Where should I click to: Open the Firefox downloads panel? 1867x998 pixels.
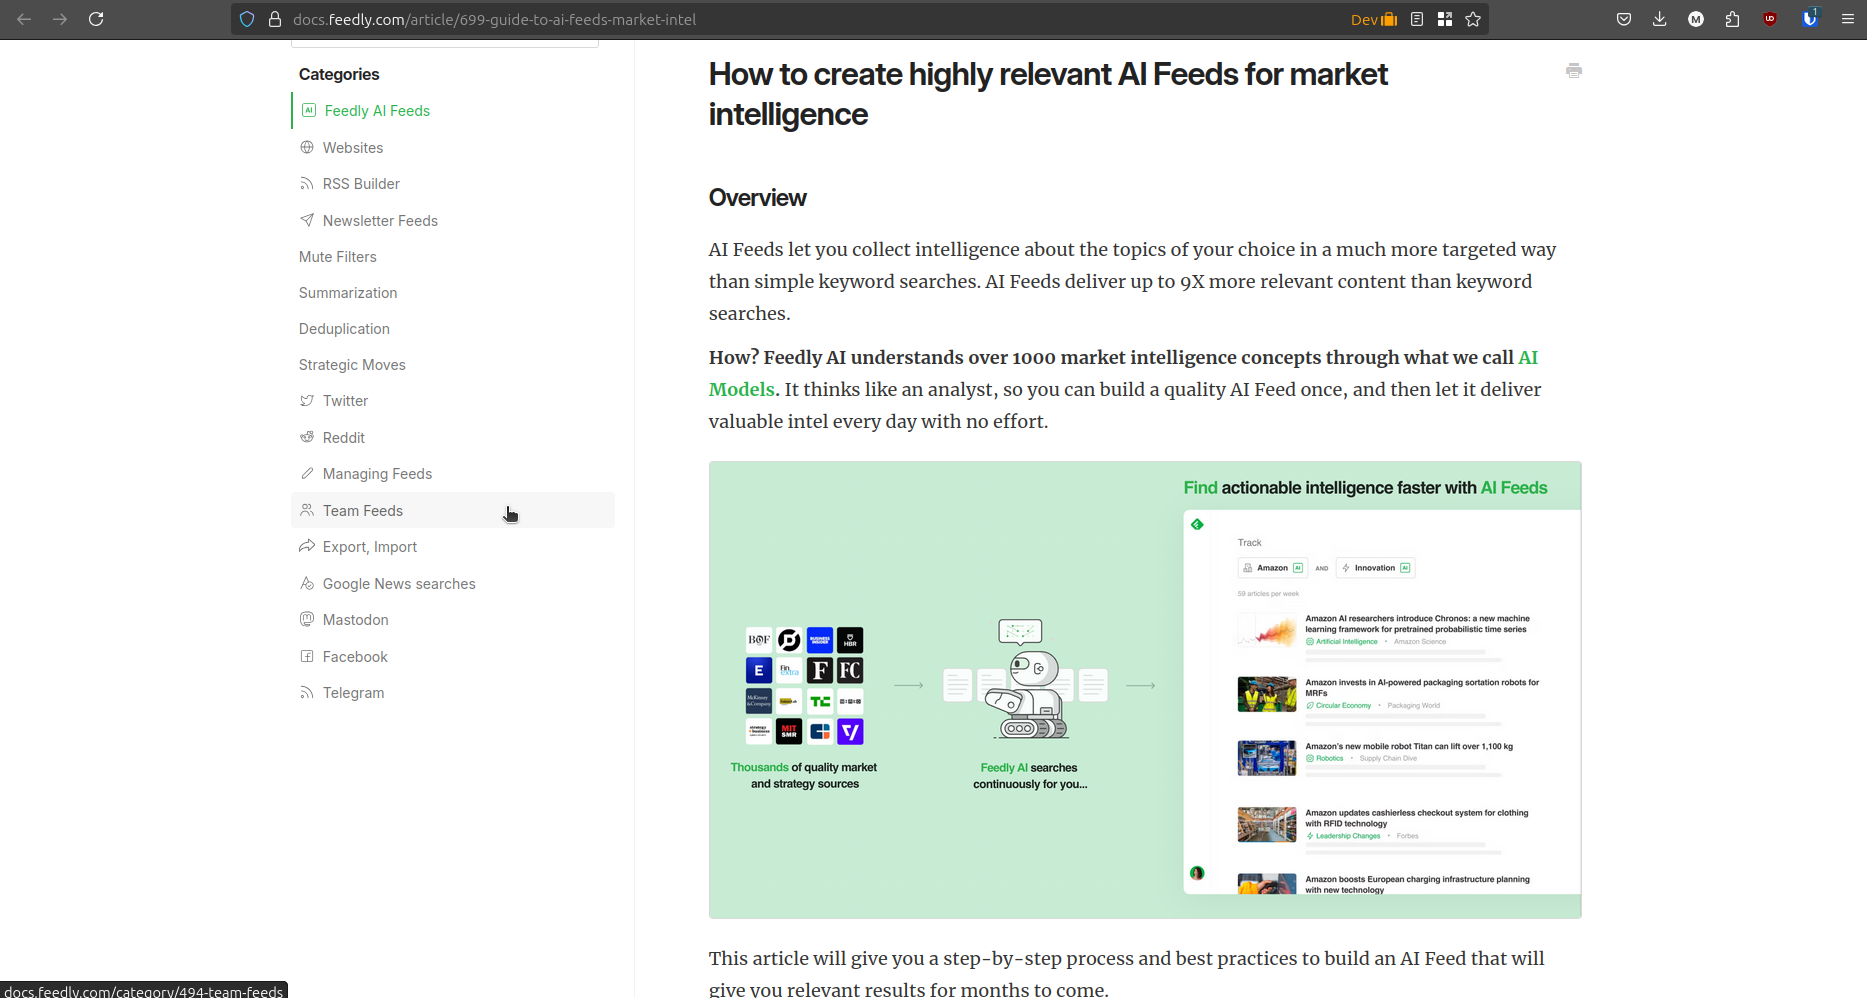[1659, 19]
